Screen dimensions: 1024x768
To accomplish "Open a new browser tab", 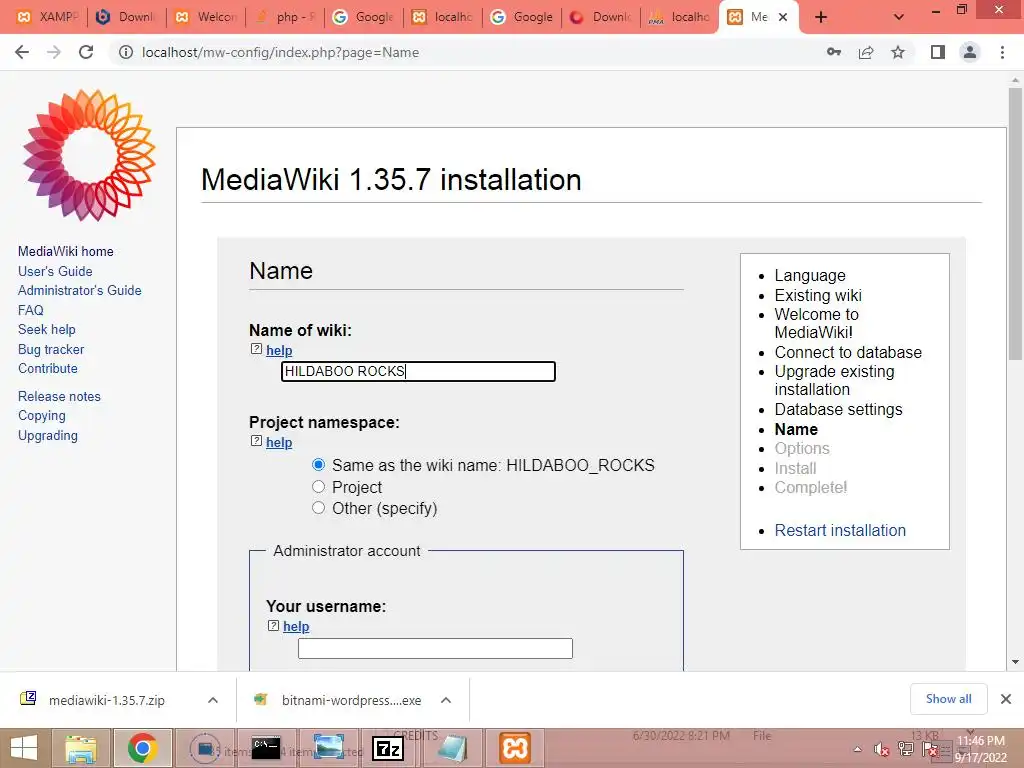I will (821, 17).
